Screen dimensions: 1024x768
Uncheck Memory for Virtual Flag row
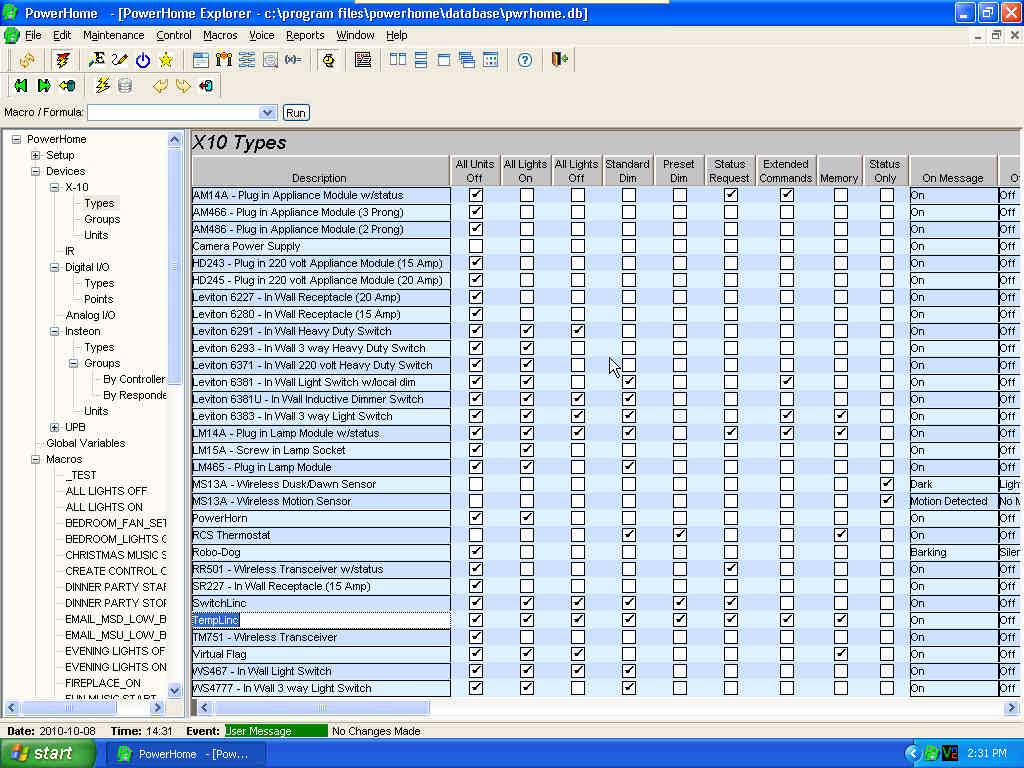pos(840,653)
